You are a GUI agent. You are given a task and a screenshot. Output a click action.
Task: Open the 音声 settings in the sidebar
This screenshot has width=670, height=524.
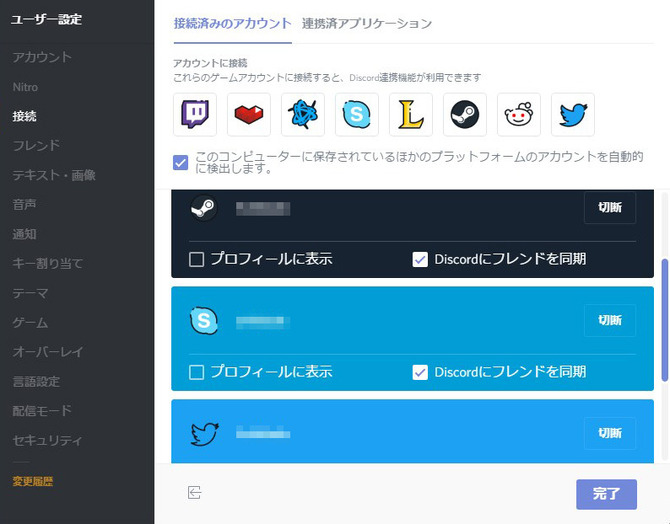(x=25, y=204)
